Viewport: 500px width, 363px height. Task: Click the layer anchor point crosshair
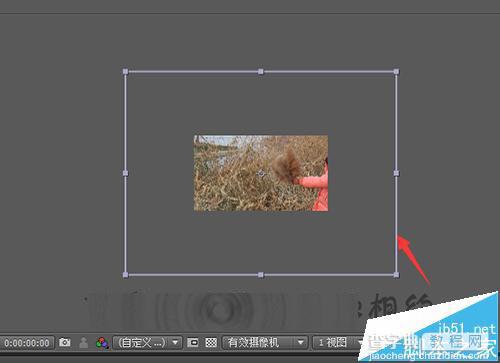coord(261,173)
